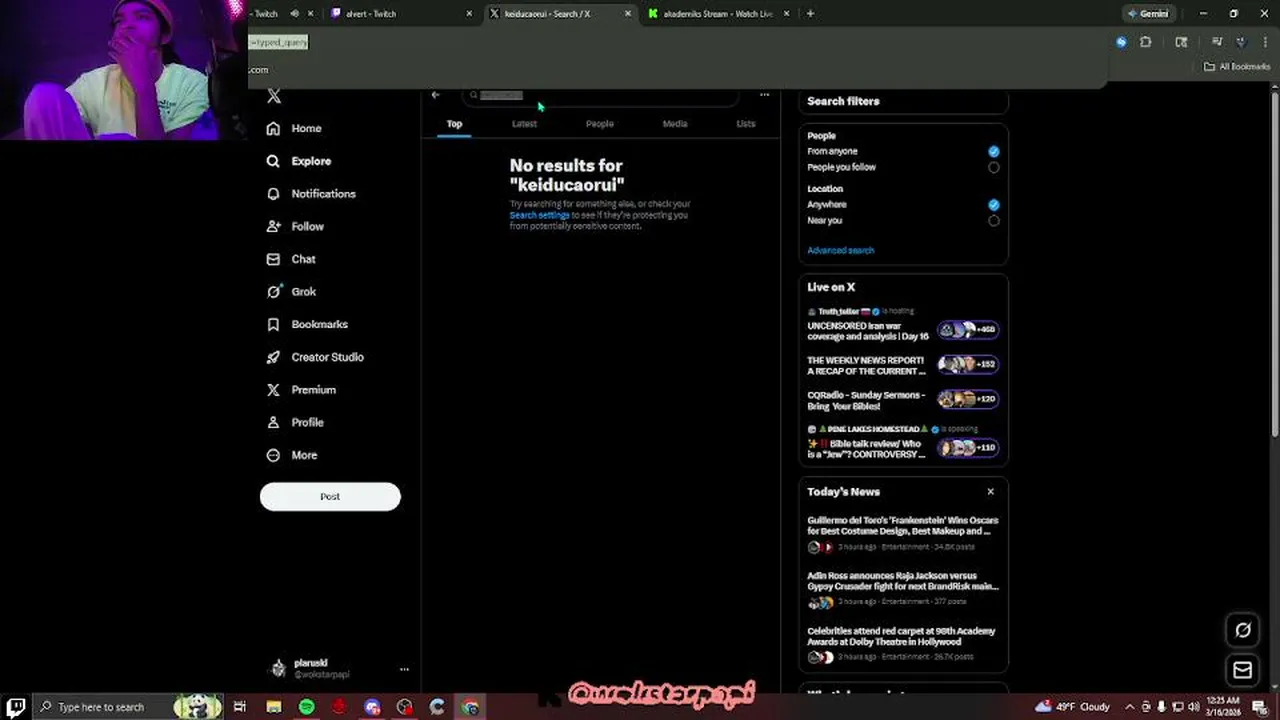
Task: Switch to the Lists tab
Action: click(x=746, y=124)
